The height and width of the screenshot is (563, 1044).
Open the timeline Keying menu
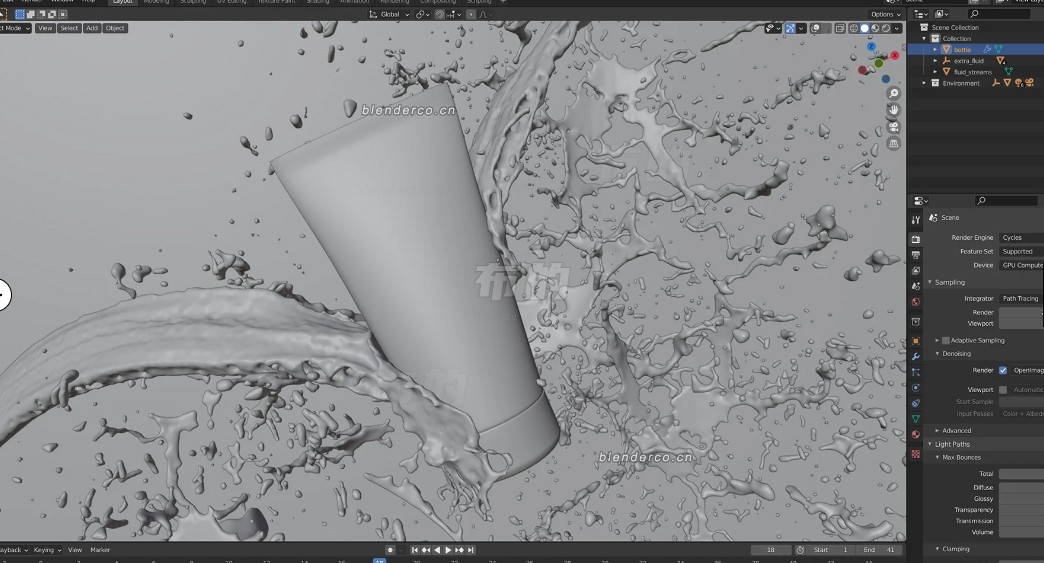tap(47, 550)
